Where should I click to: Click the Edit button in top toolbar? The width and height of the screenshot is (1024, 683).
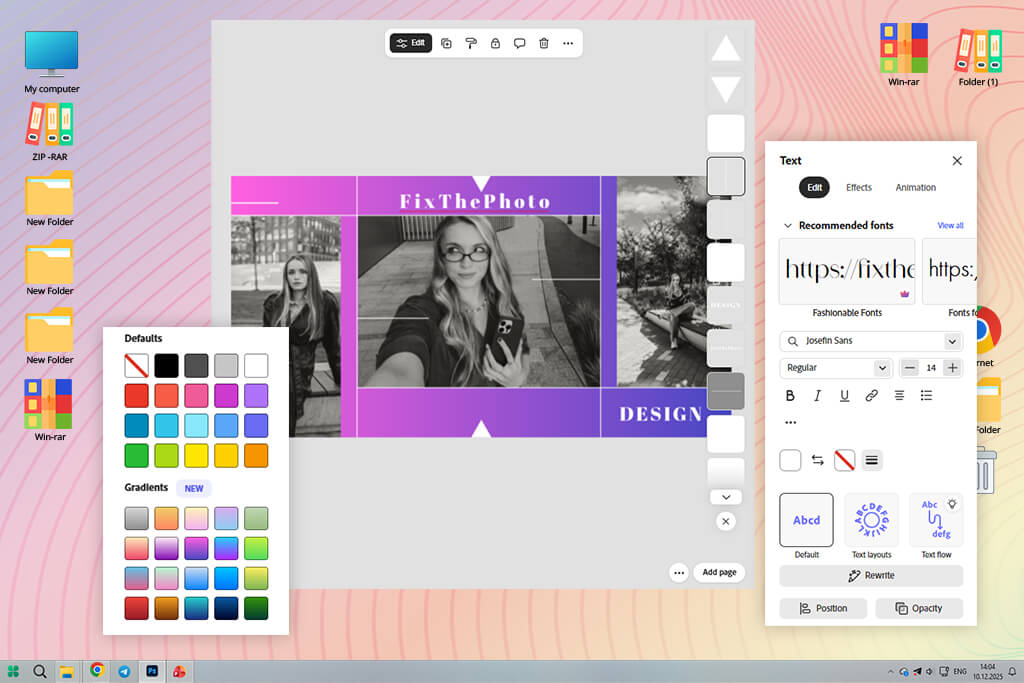(411, 43)
